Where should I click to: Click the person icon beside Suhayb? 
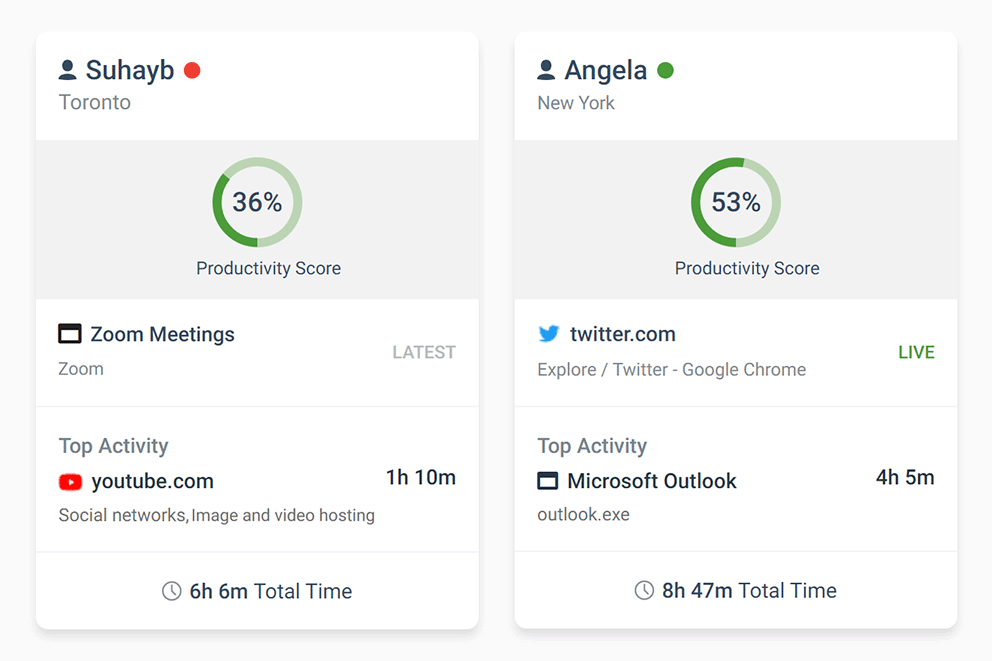click(68, 70)
